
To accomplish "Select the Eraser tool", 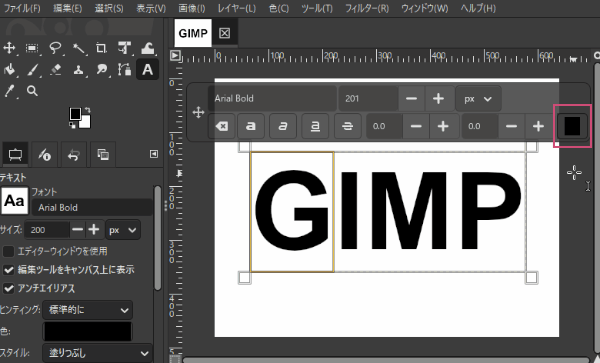I will pyautogui.click(x=55, y=70).
